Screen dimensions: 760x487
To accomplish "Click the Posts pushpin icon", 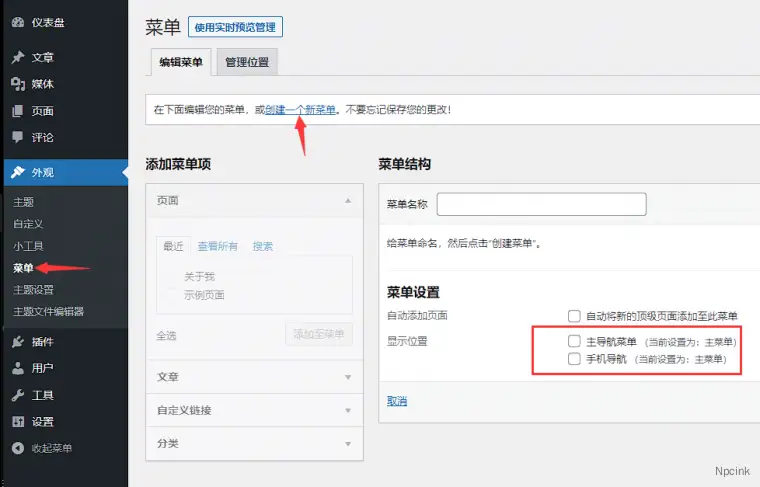I will click(x=18, y=57).
